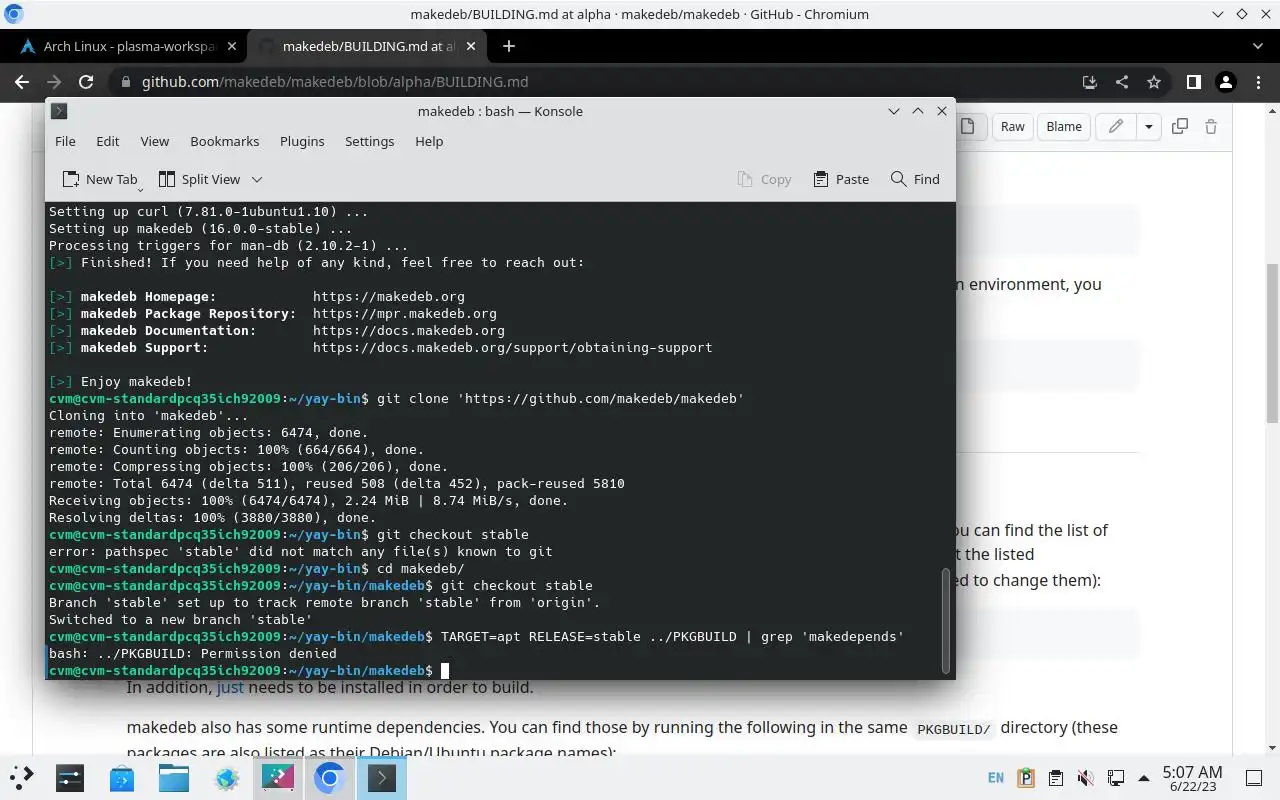
Task: Toggle the muted volume tray icon
Action: [1085, 778]
